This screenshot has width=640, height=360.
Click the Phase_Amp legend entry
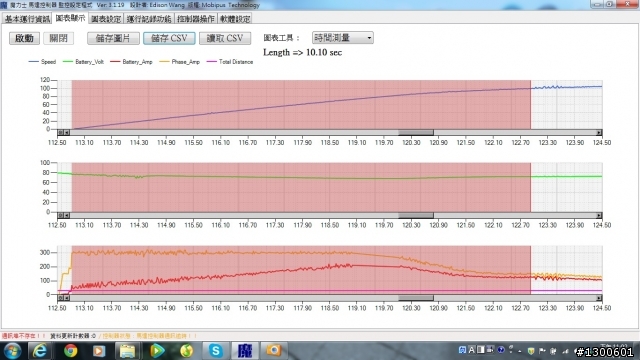click(180, 62)
